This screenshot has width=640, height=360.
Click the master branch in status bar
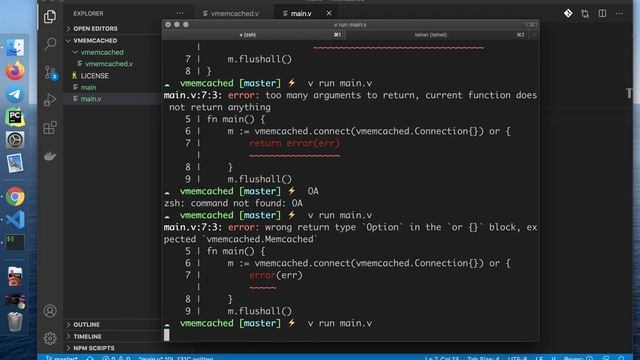point(62,358)
